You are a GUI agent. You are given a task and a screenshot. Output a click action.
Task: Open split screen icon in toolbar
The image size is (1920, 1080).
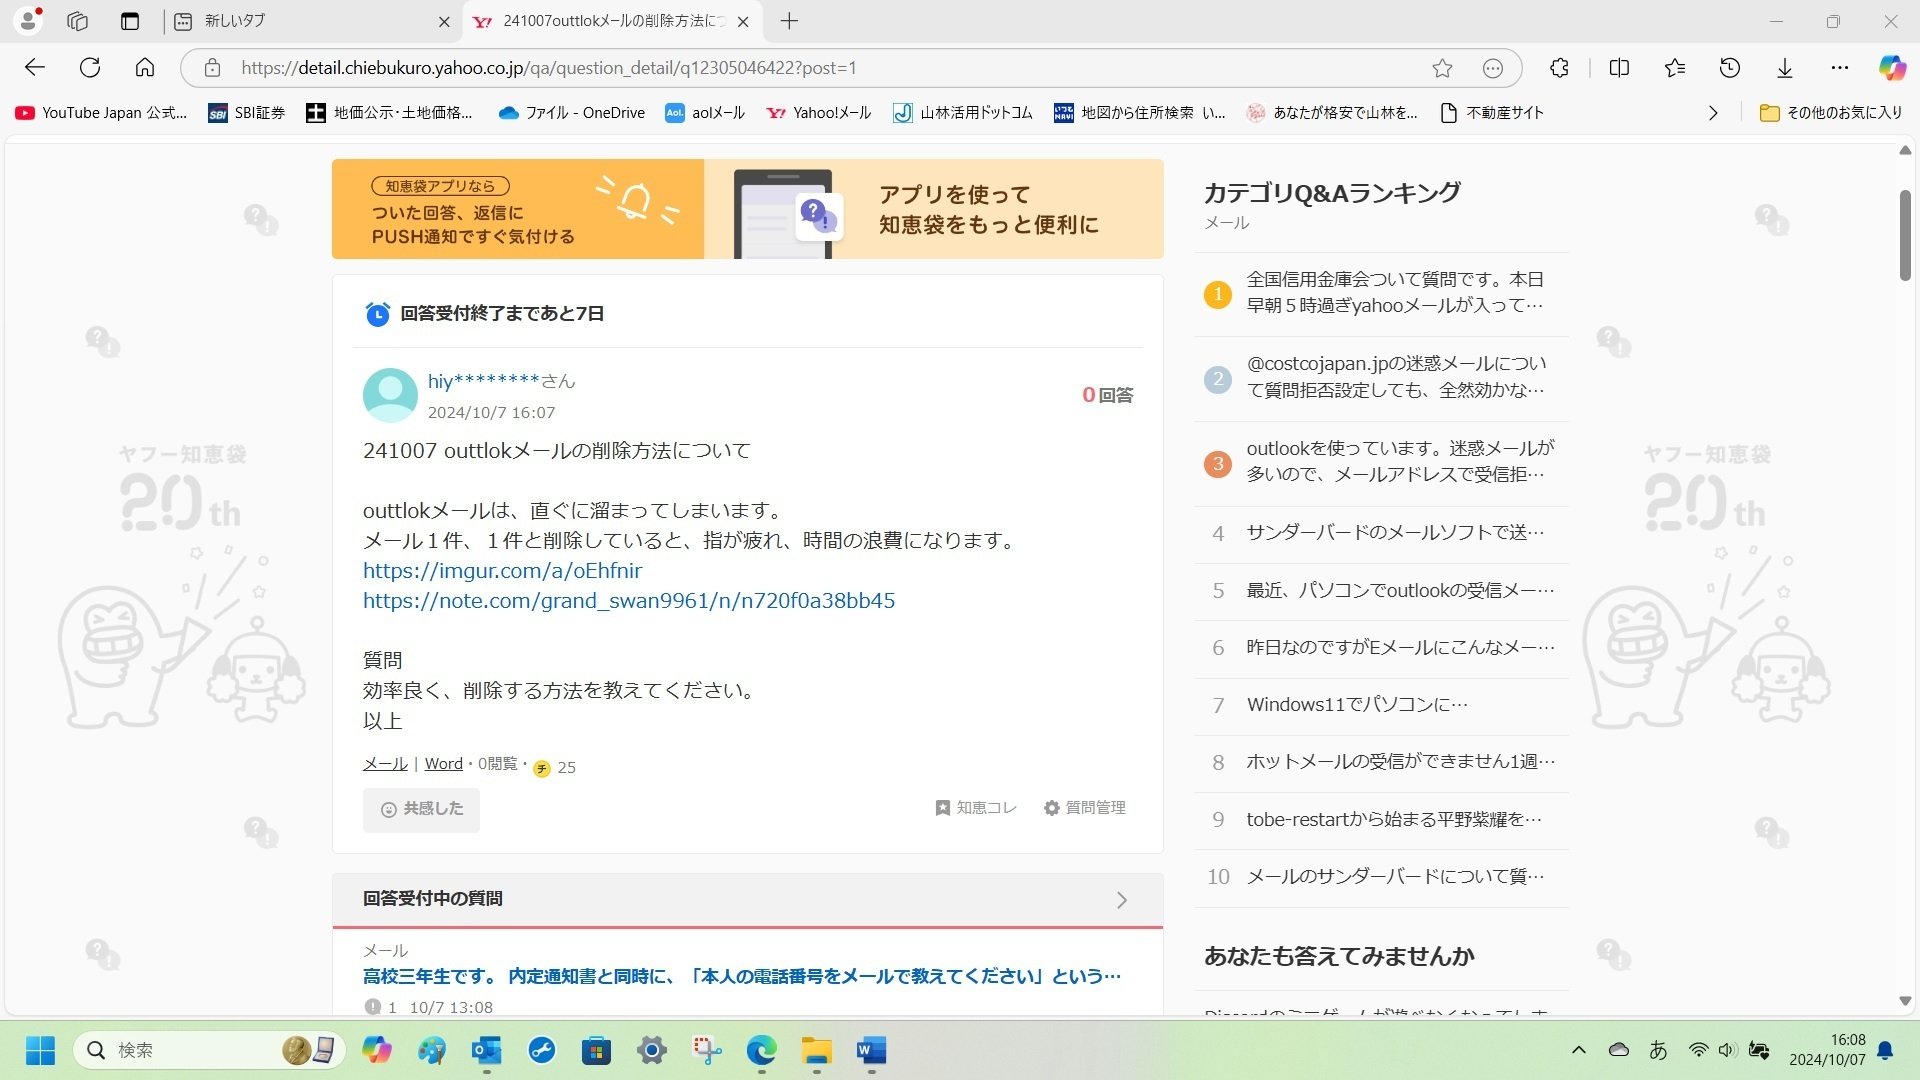(1617, 68)
